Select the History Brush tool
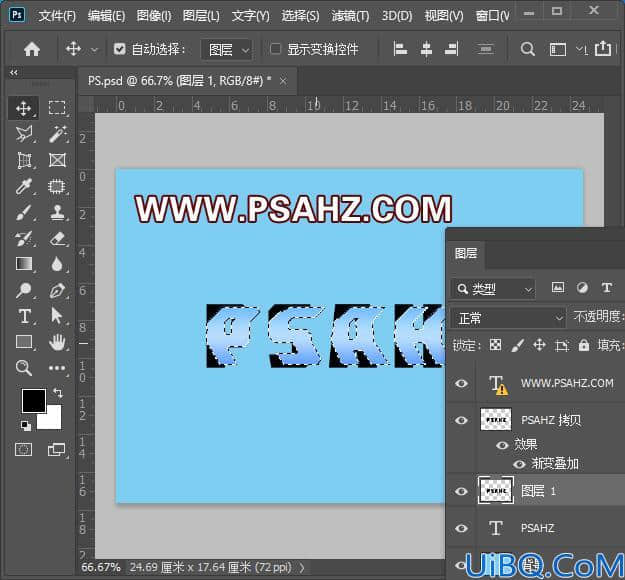625x580 pixels. (x=24, y=238)
